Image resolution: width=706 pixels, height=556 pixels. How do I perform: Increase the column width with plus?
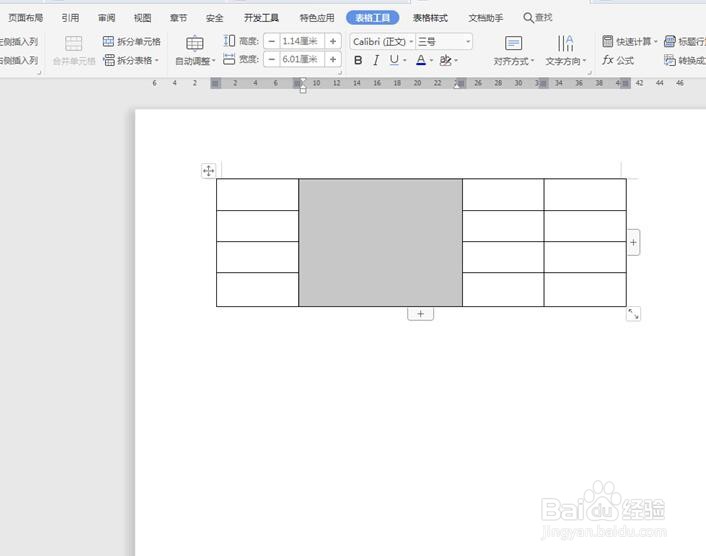(333, 59)
